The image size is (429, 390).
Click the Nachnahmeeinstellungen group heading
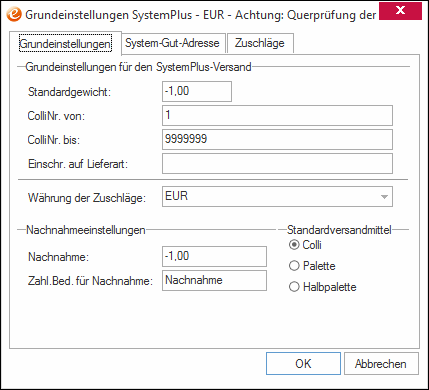coord(86,230)
